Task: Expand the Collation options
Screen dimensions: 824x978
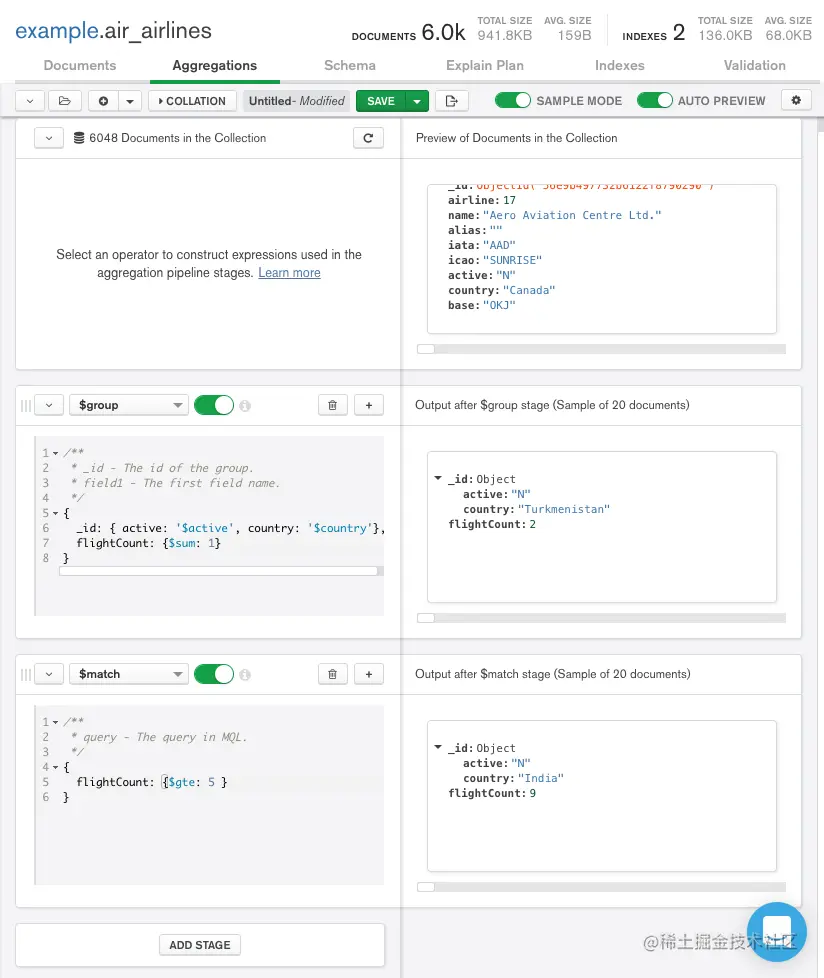Action: [x=192, y=100]
